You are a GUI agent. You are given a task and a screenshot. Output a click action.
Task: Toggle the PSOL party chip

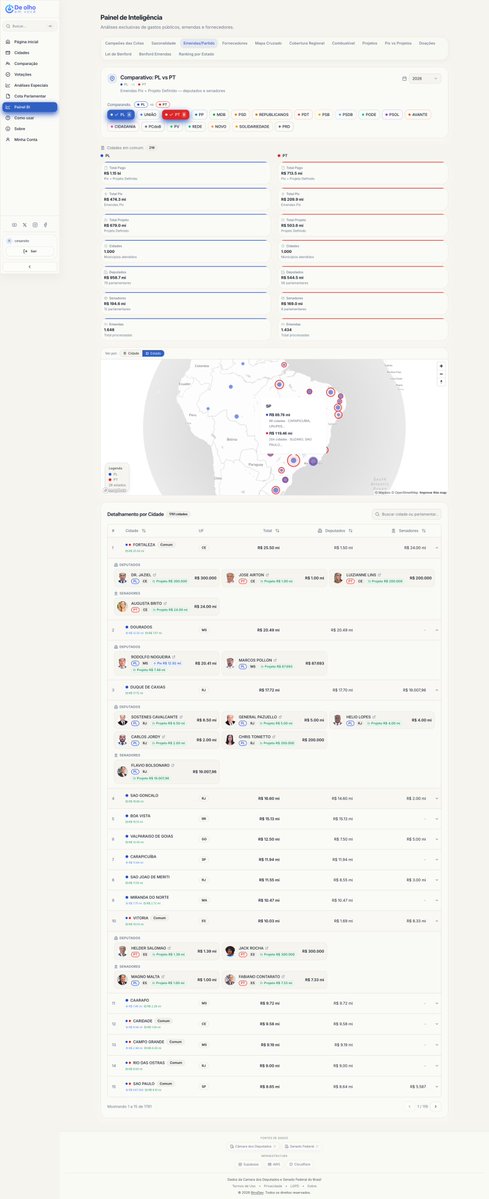click(392, 115)
